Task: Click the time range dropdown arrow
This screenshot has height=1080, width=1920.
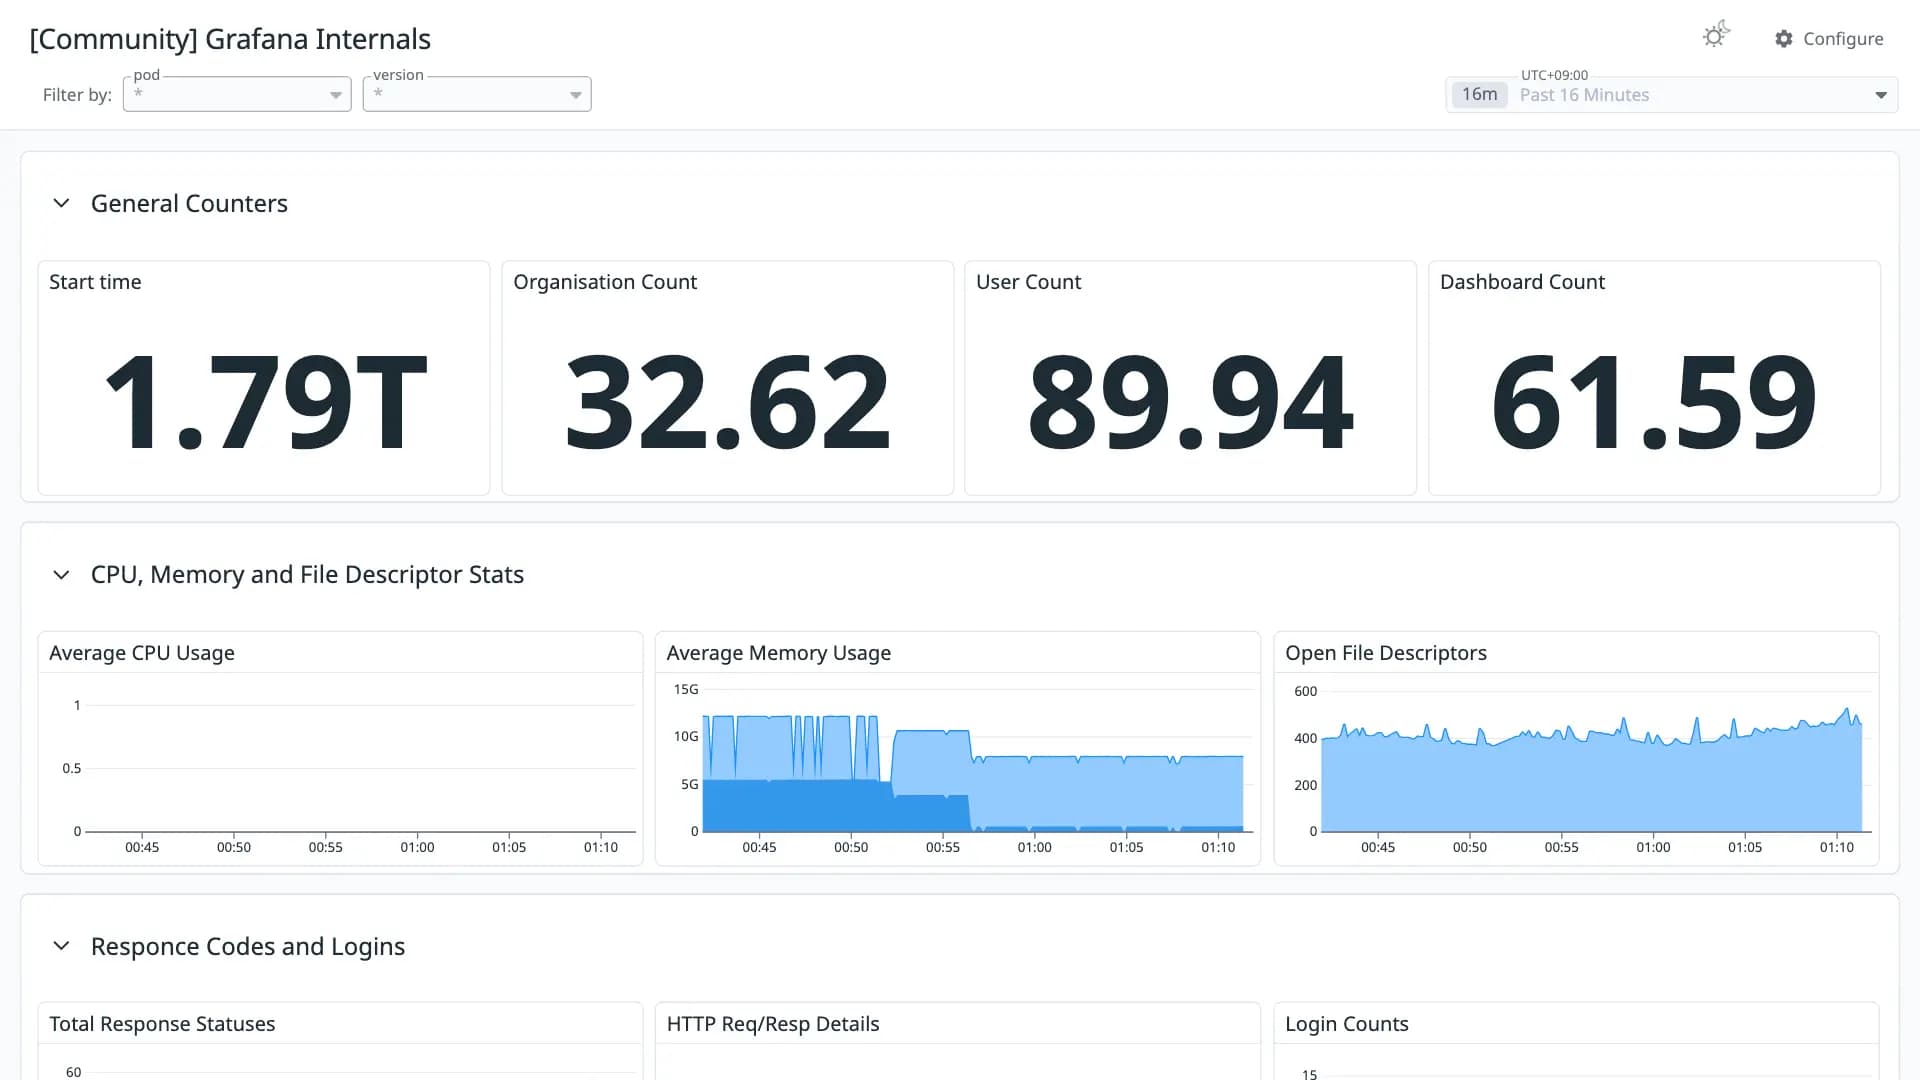Action: [x=1881, y=95]
